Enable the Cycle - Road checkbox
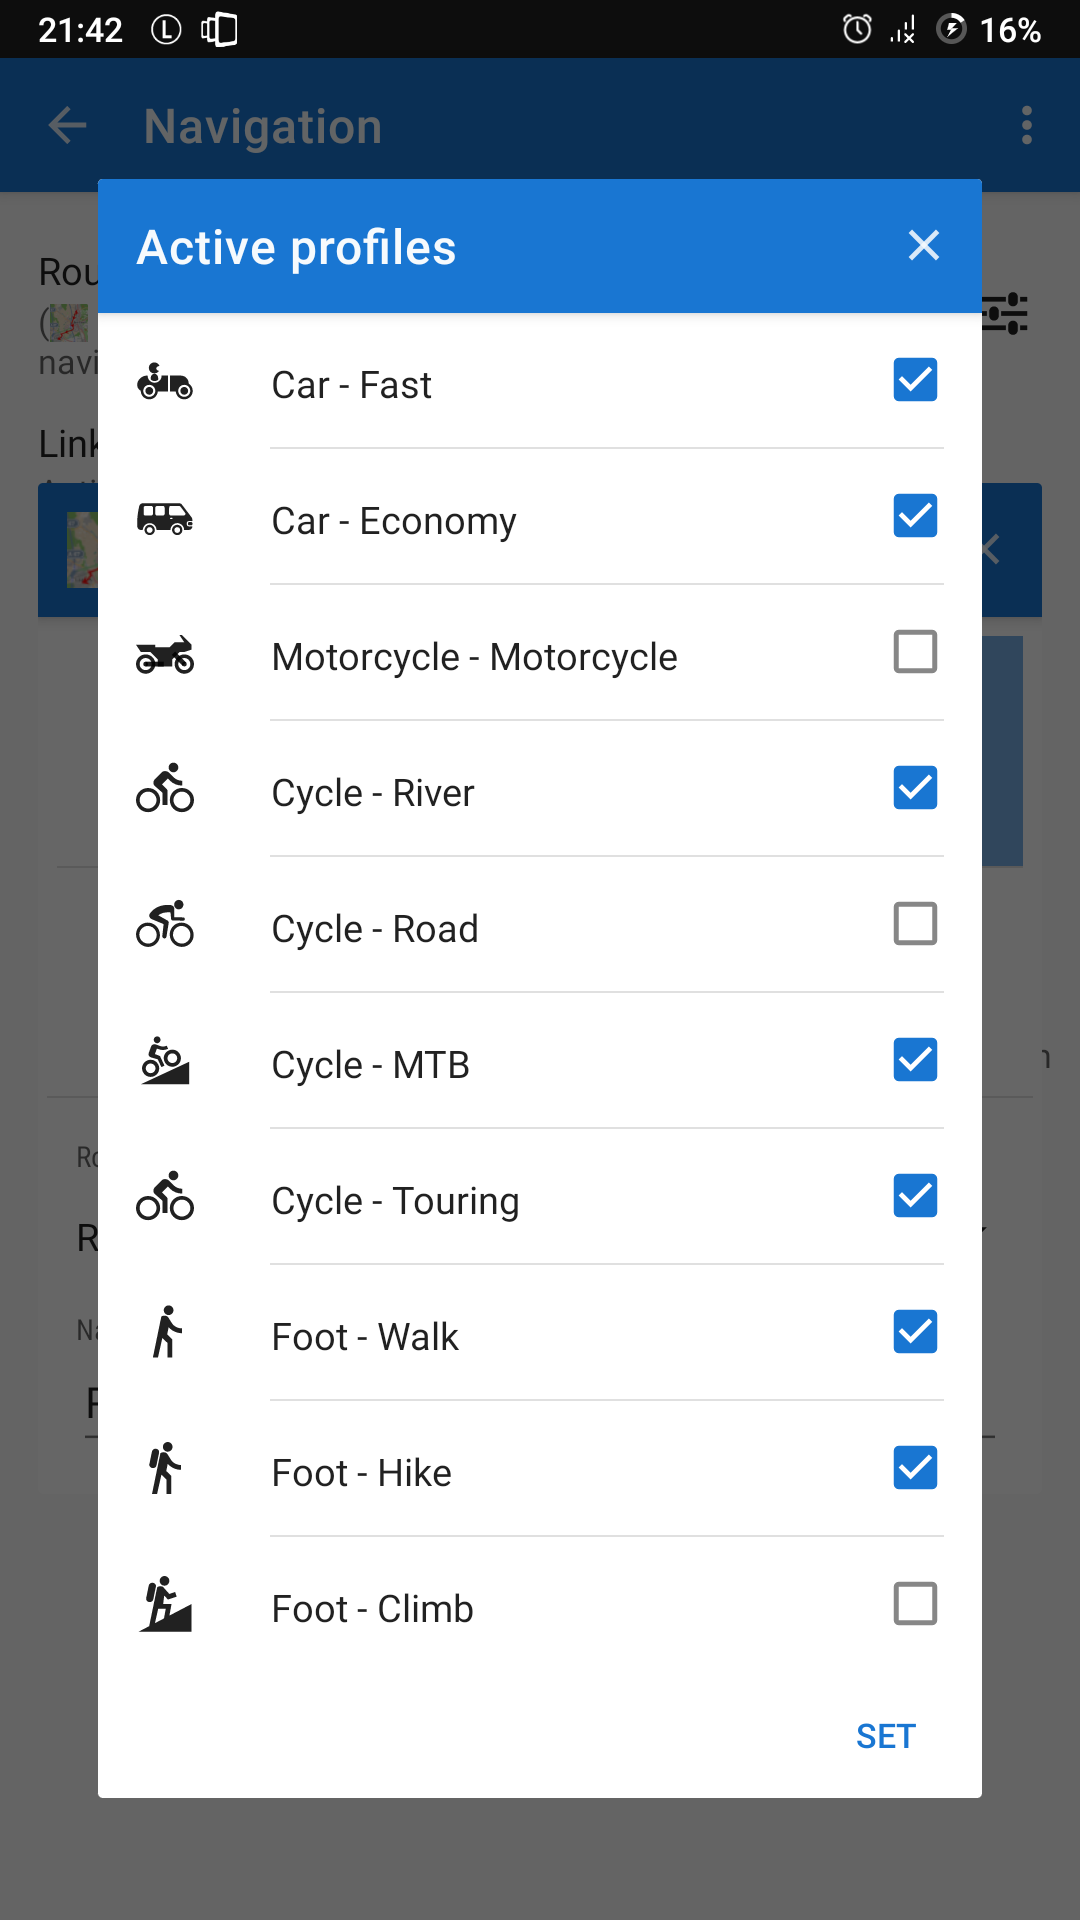The width and height of the screenshot is (1080, 1920). pos(915,924)
